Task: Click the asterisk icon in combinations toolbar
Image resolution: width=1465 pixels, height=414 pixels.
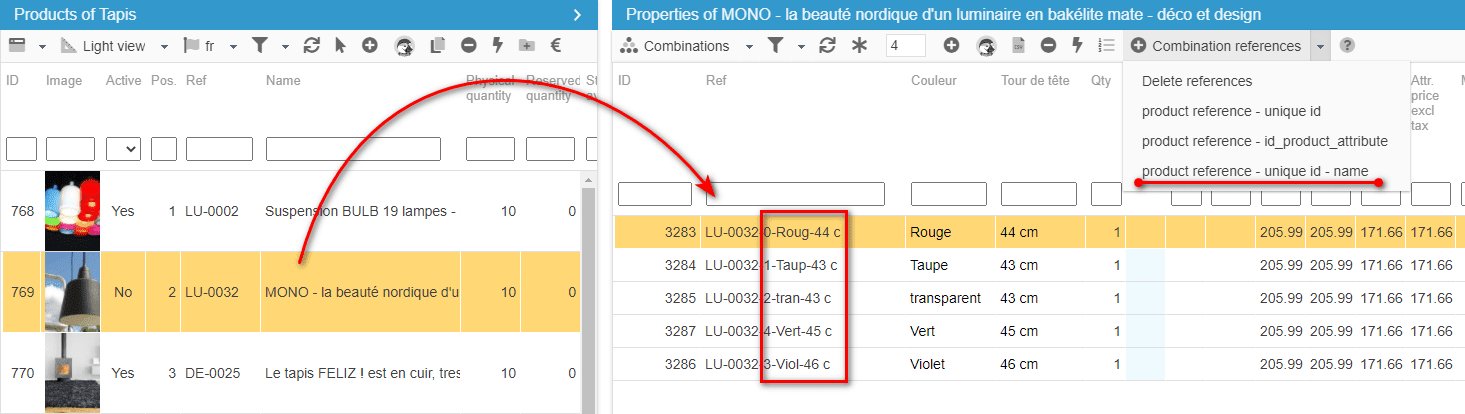Action: coord(859,46)
